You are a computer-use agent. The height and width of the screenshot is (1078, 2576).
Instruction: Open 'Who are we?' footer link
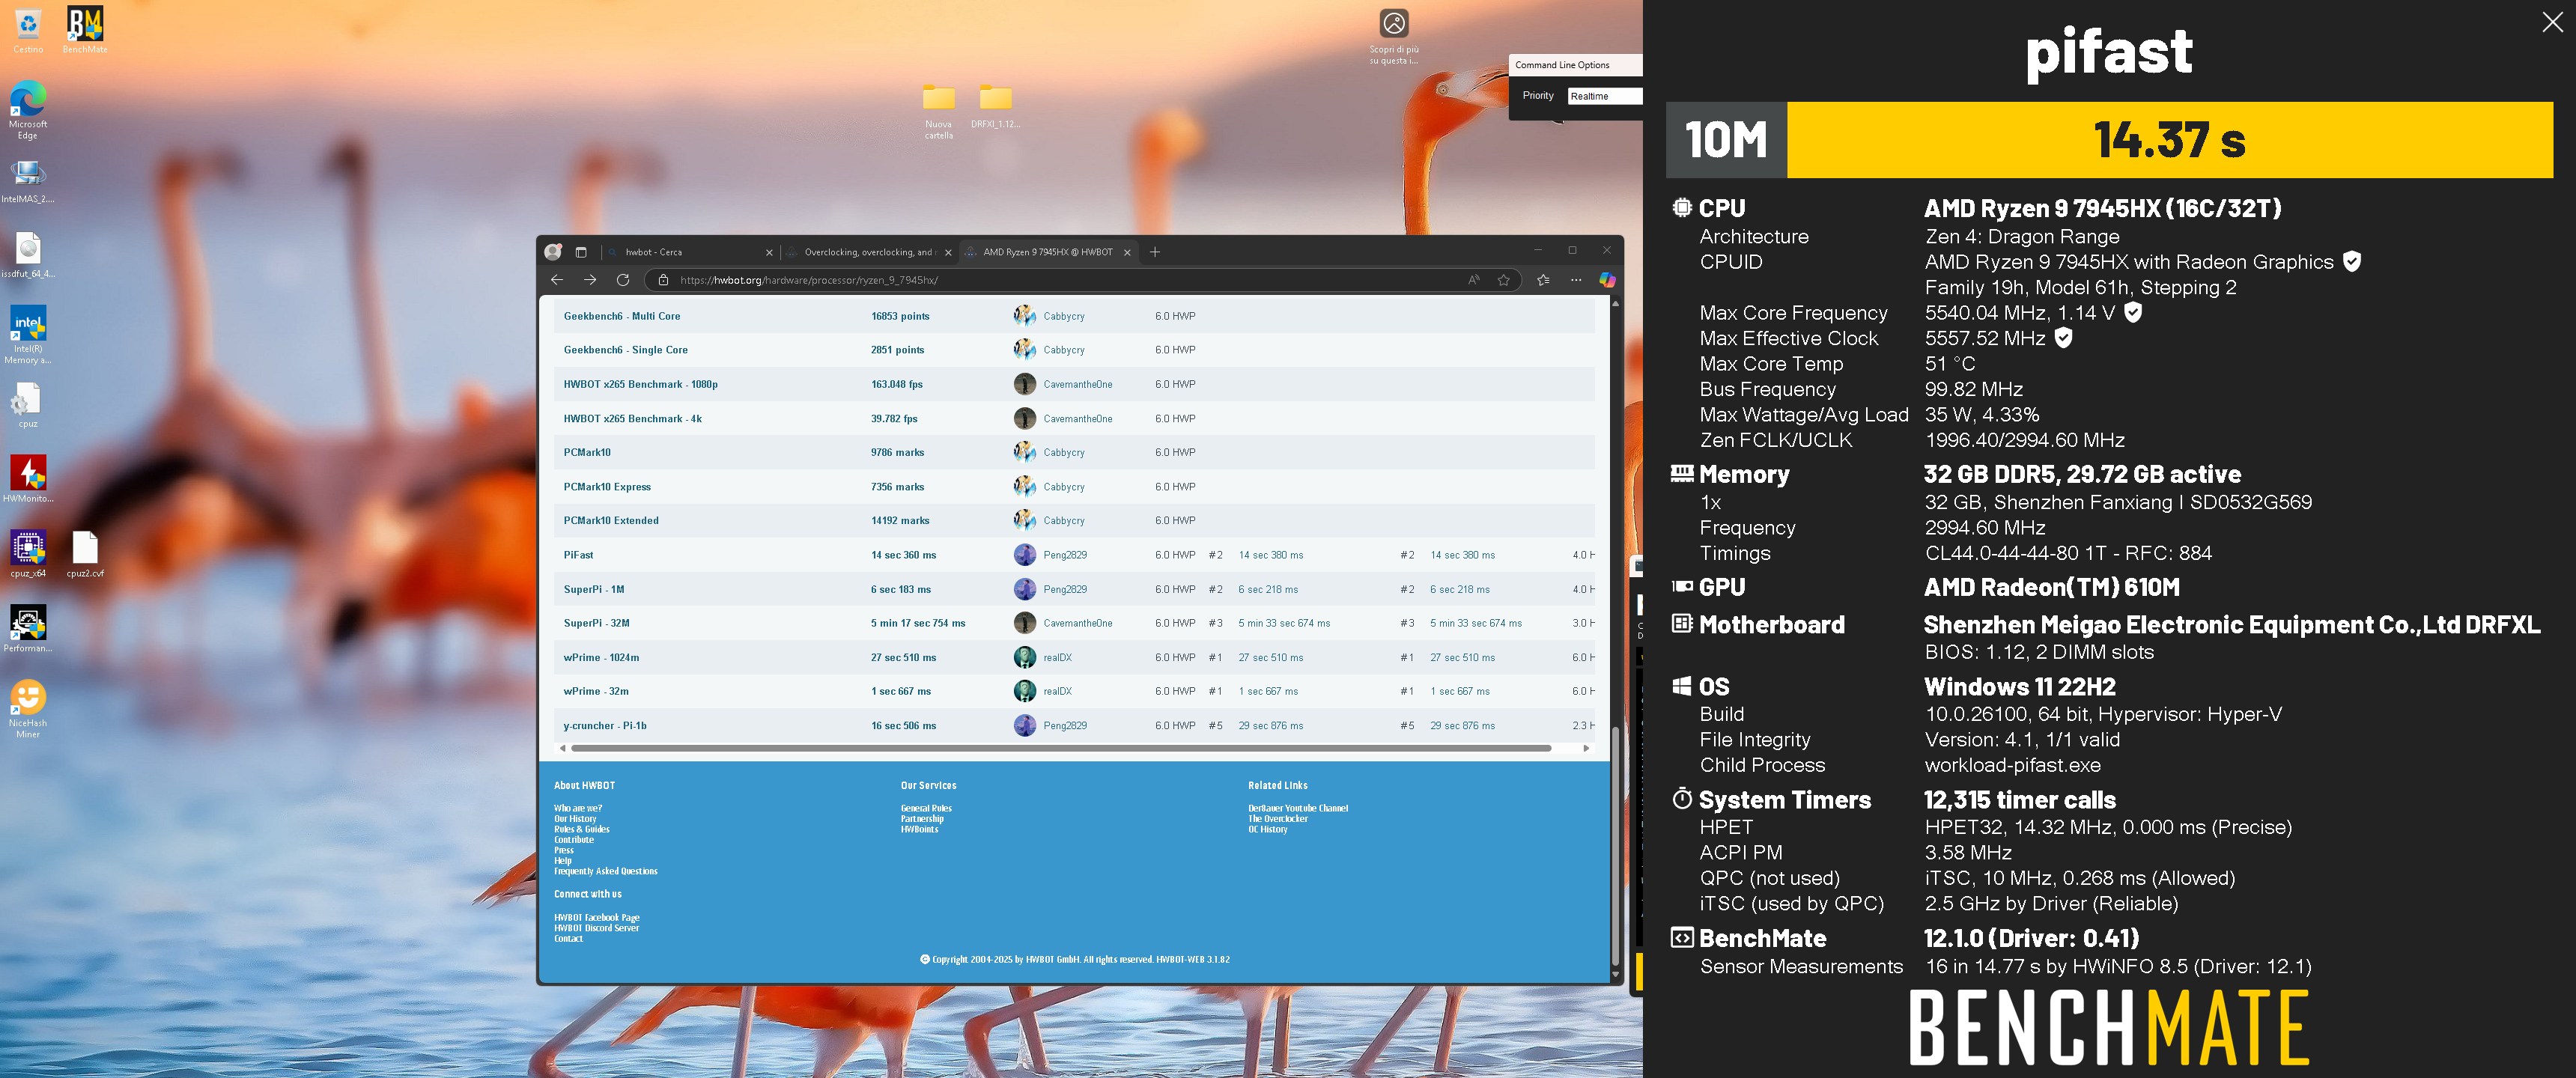[578, 808]
